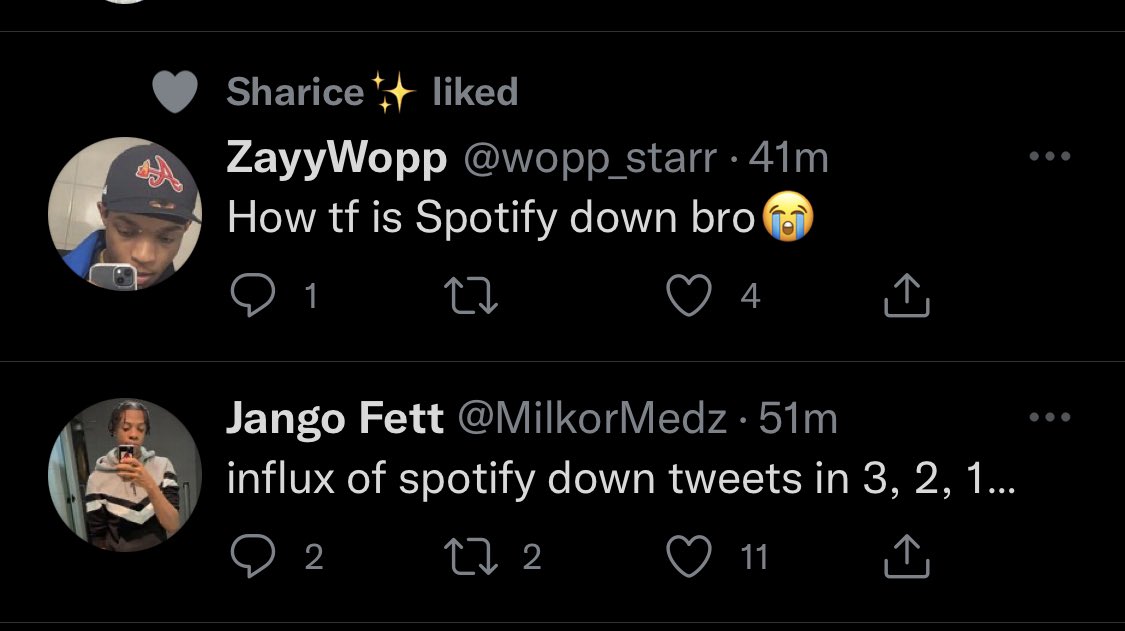Visit ZayyWopp display name profile
The width and height of the screenshot is (1125, 631).
point(336,158)
